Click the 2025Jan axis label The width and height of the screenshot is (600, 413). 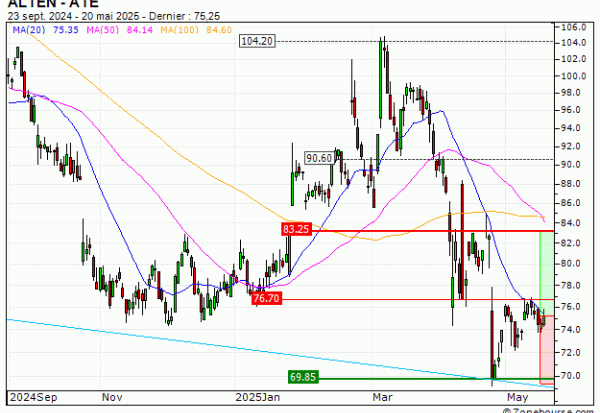coord(258,397)
